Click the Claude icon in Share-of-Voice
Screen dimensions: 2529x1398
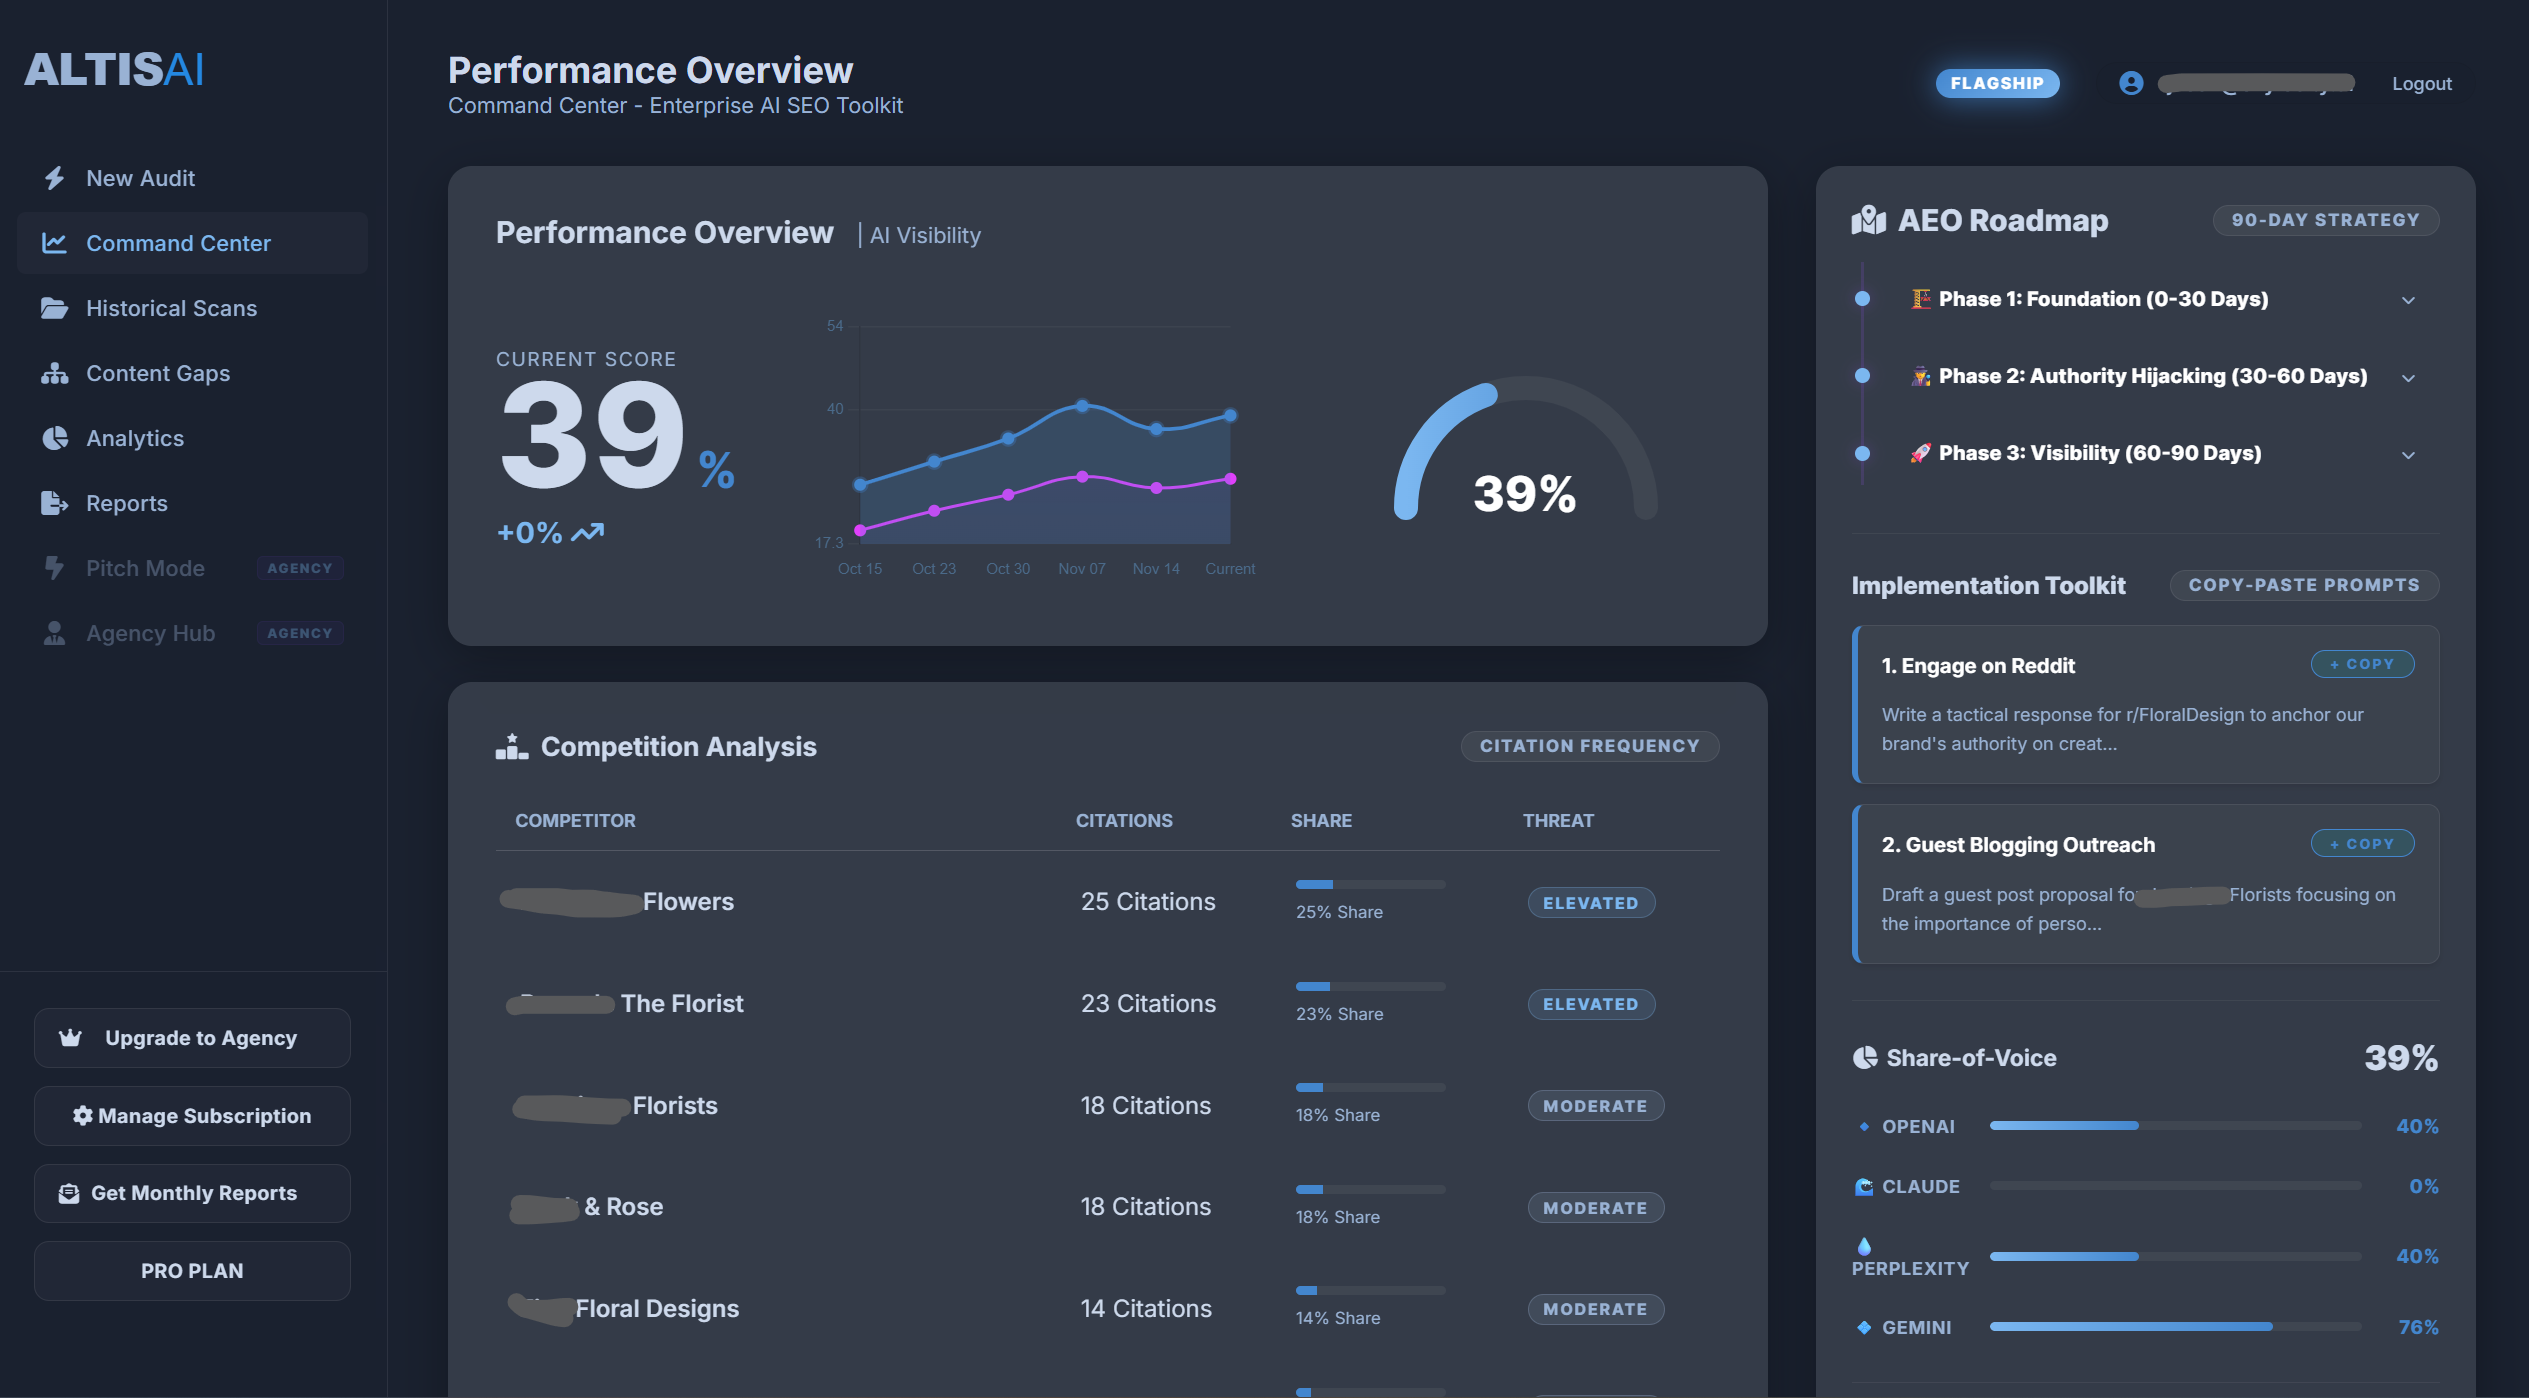[1864, 1187]
